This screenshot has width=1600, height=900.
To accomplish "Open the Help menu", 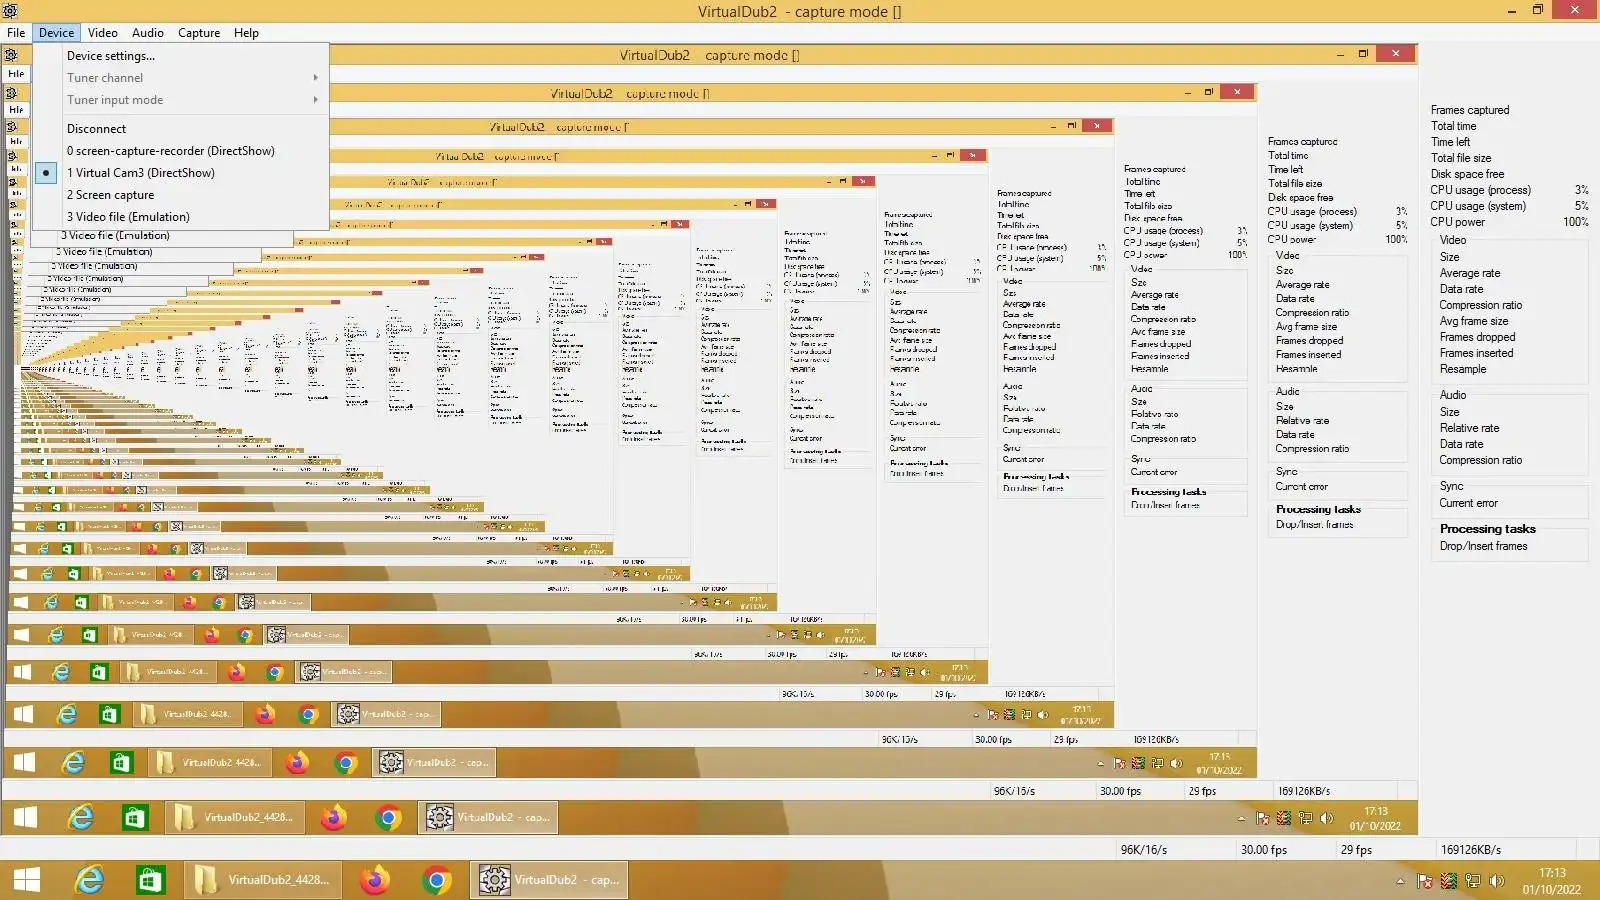I will tap(246, 33).
